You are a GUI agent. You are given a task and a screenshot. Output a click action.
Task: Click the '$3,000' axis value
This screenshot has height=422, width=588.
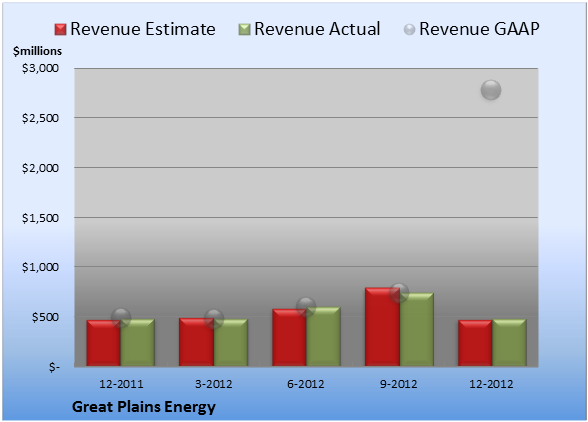coord(40,68)
